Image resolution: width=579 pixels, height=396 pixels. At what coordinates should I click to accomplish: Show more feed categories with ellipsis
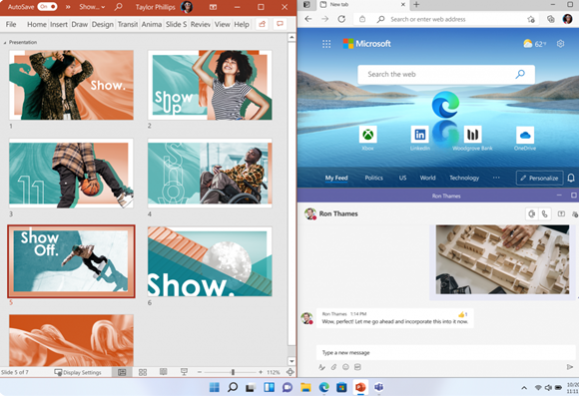(496, 178)
